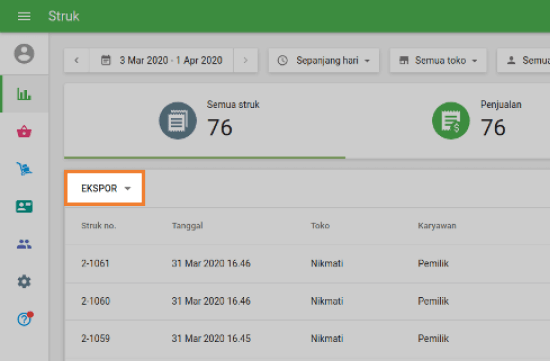Select the Semua struk tab

[x=204, y=121]
